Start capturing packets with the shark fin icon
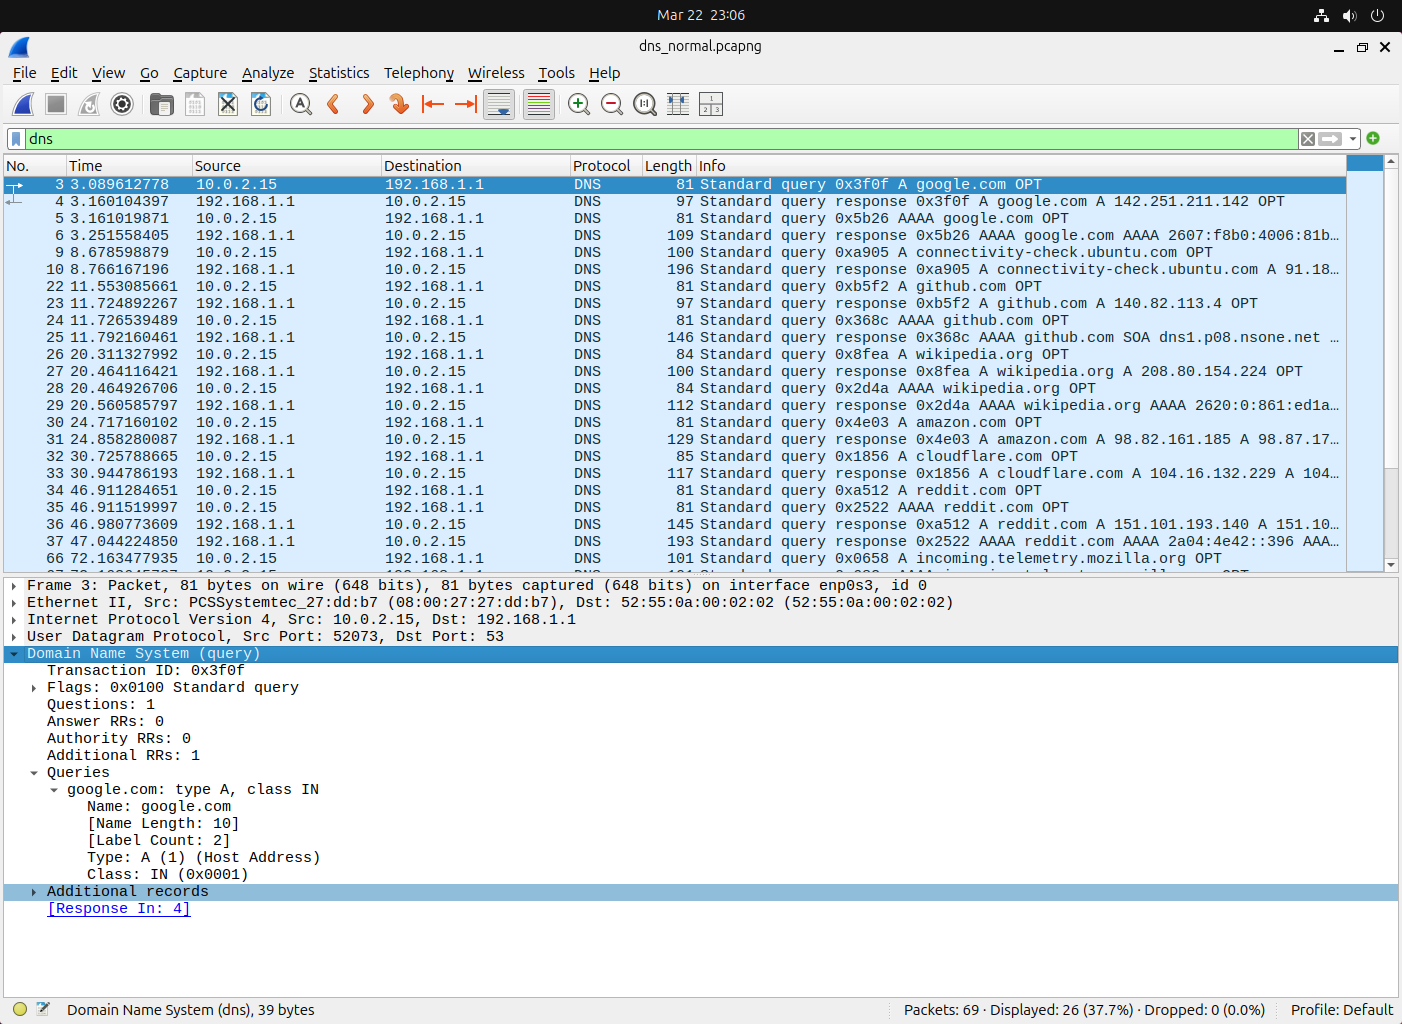Image resolution: width=1402 pixels, height=1024 pixels. [23, 104]
